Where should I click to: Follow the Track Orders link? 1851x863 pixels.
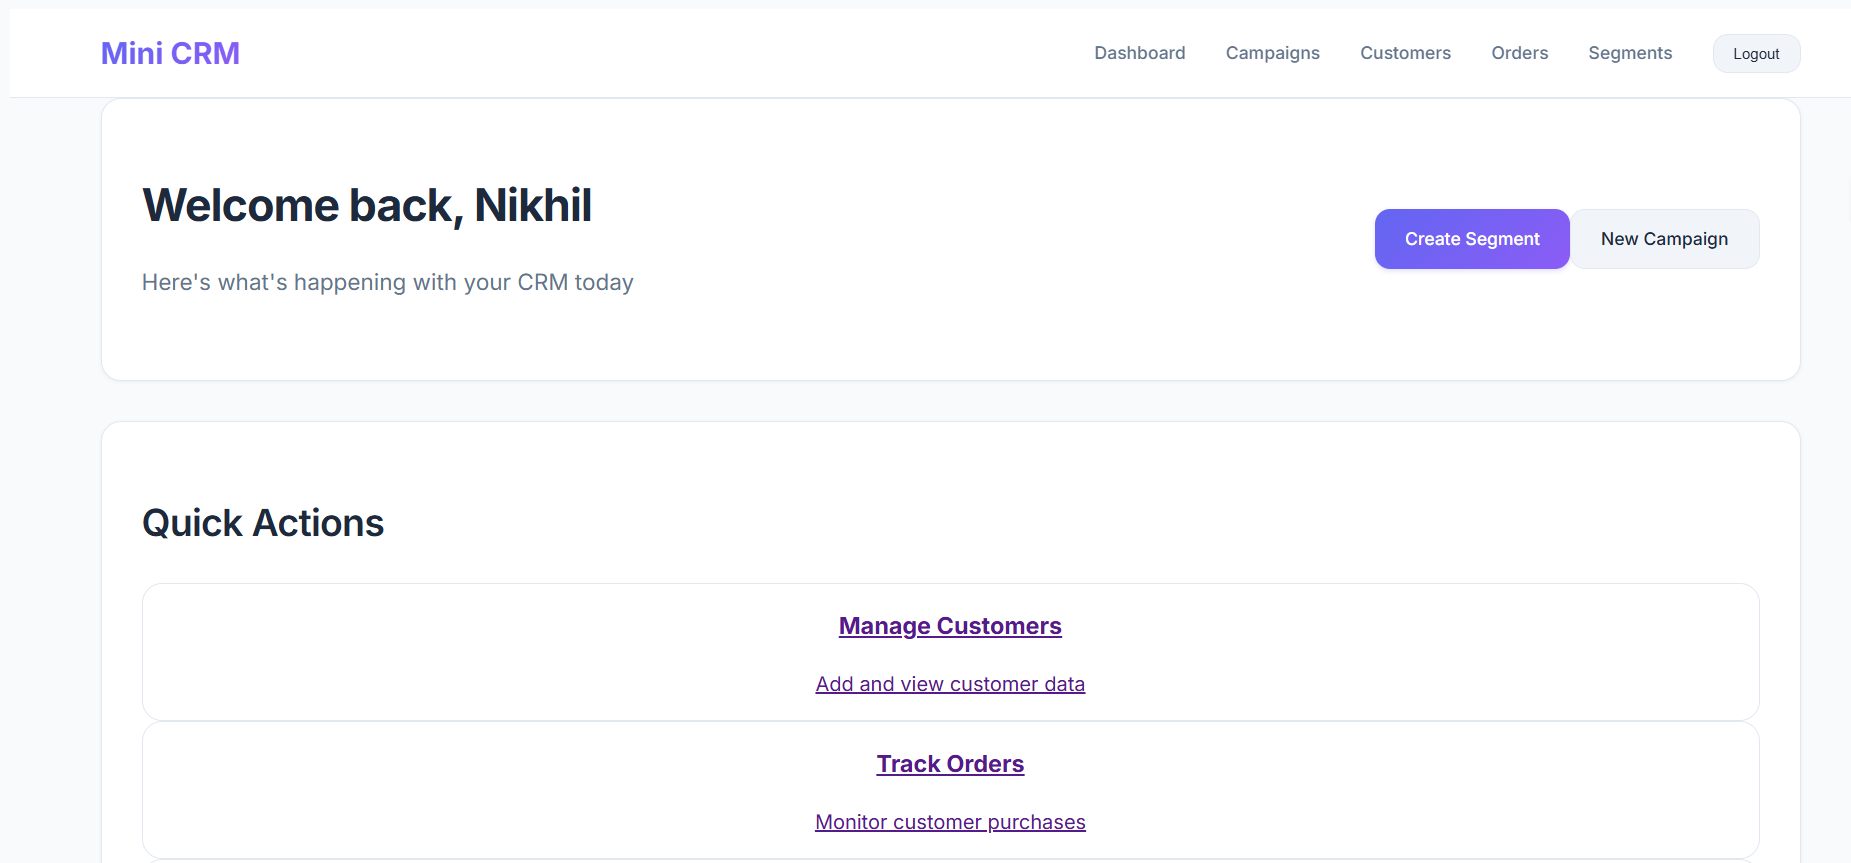click(x=950, y=764)
